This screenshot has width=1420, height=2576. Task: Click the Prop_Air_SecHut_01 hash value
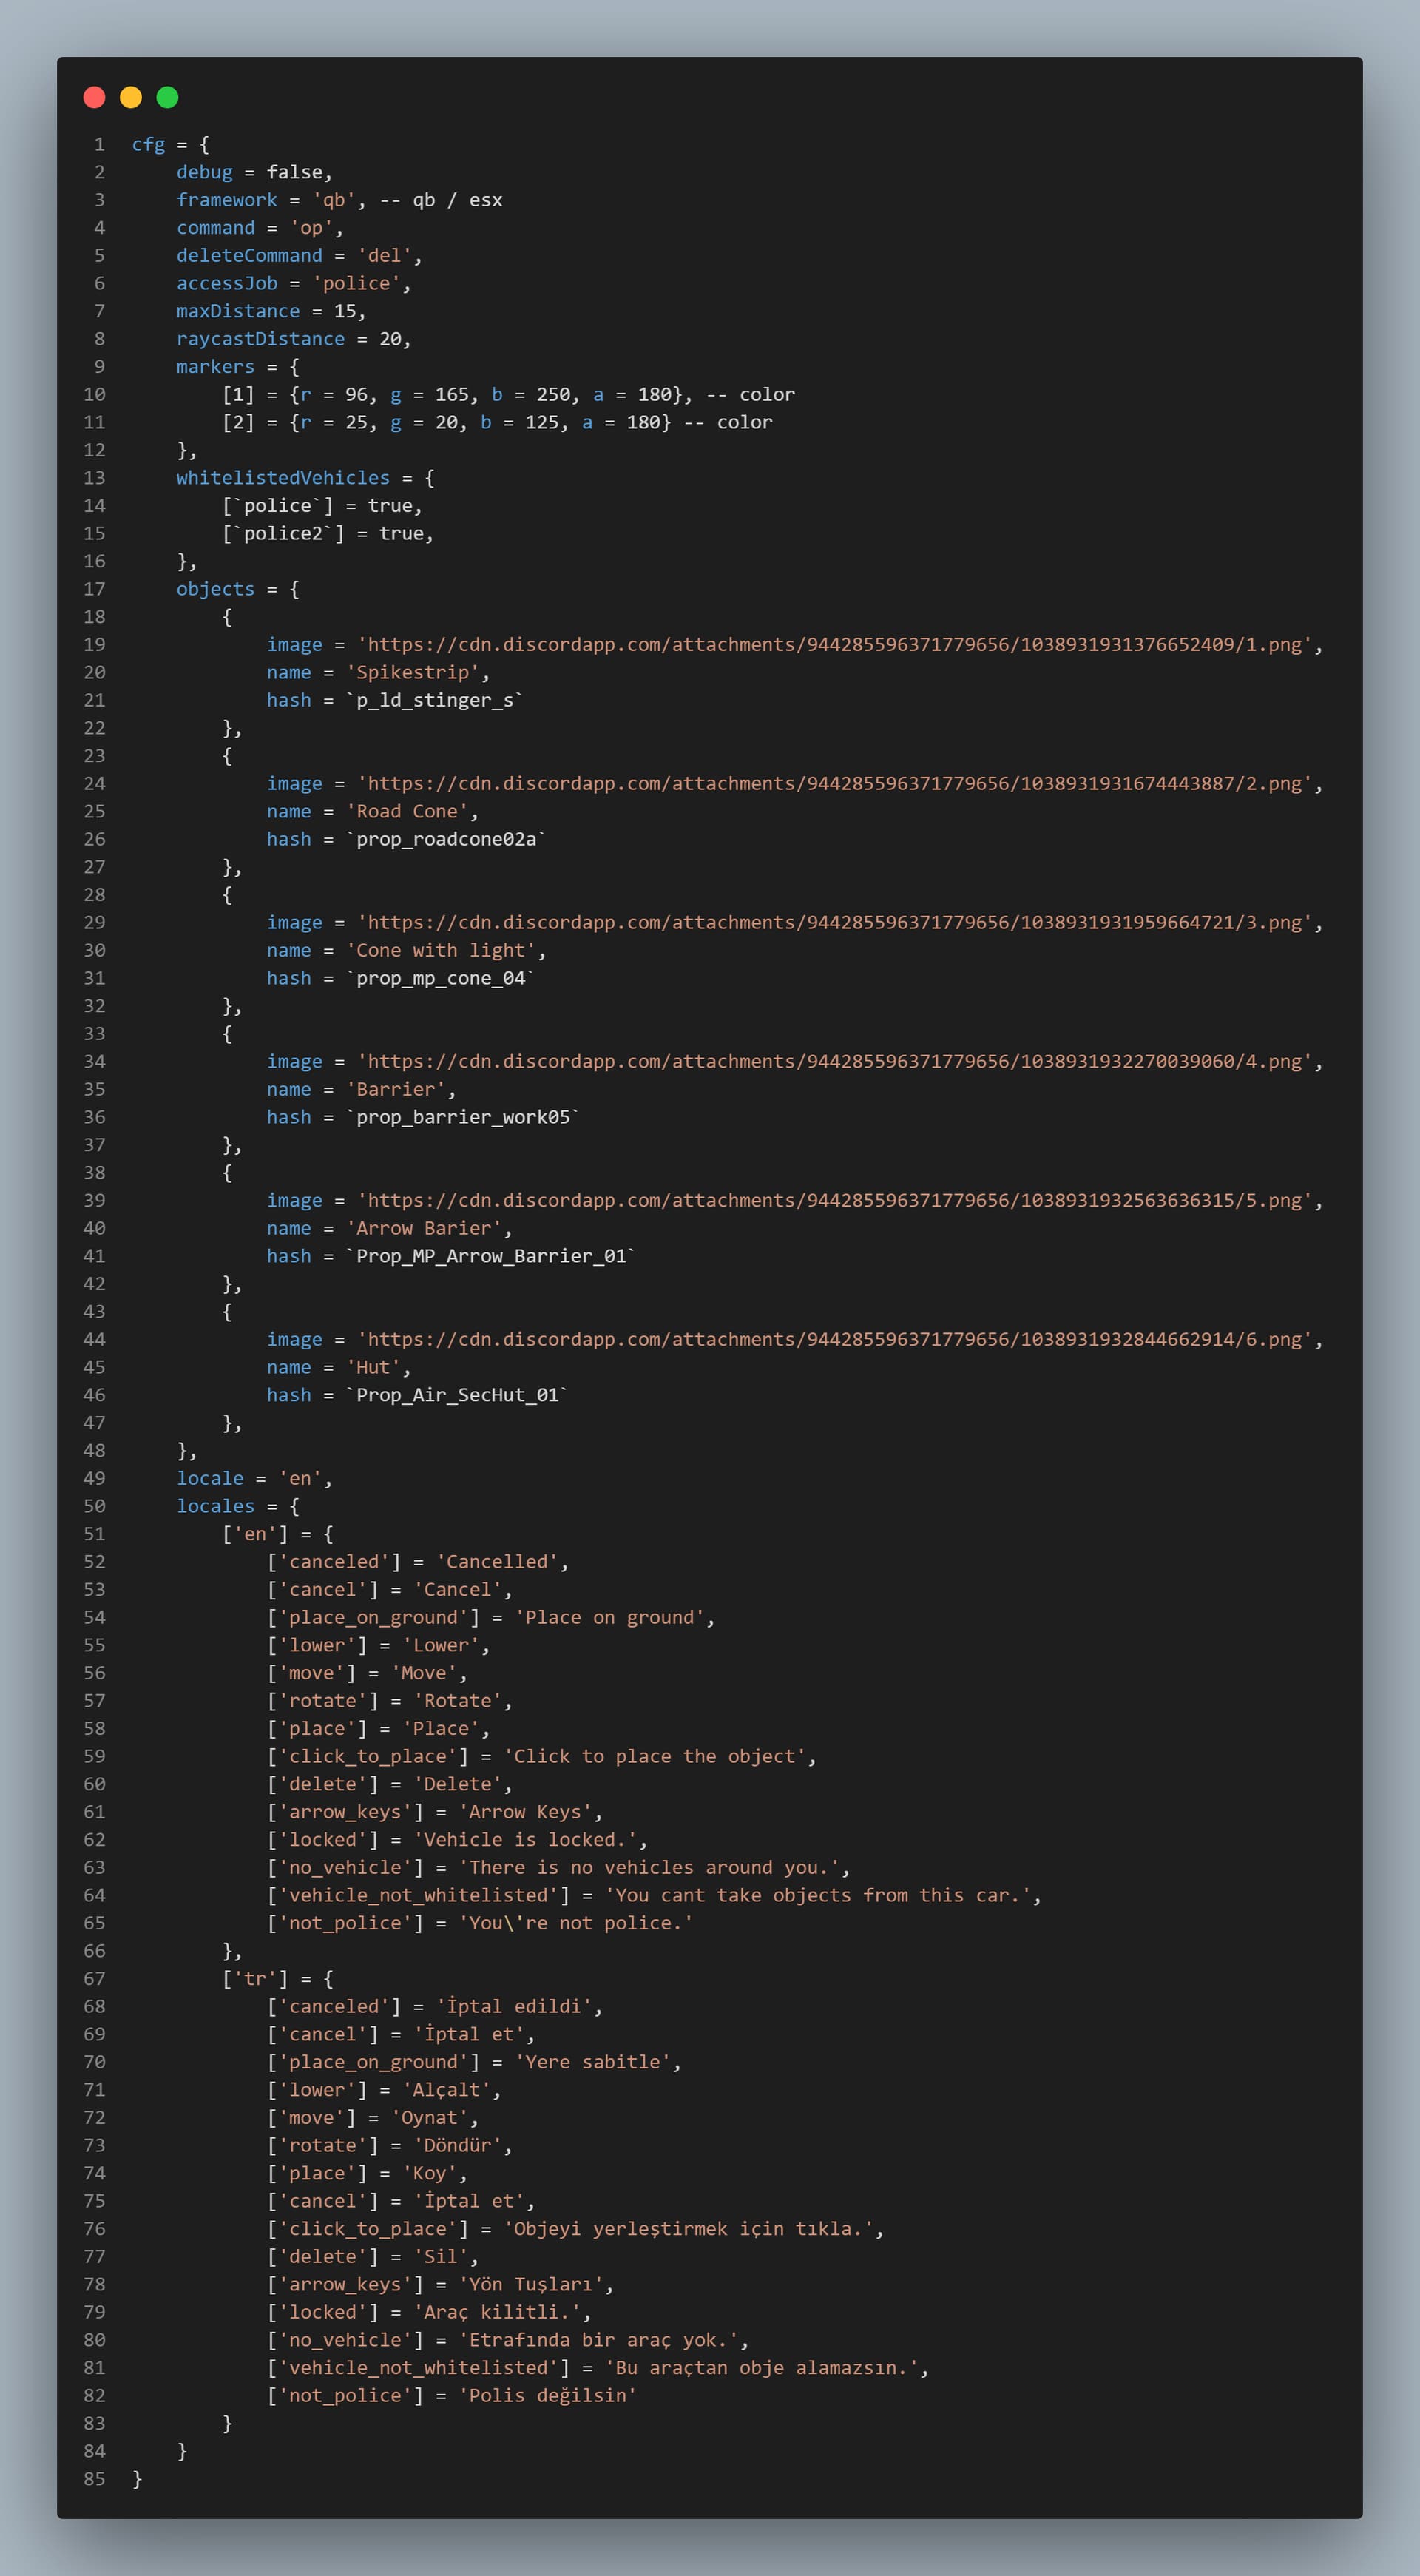[457, 1395]
